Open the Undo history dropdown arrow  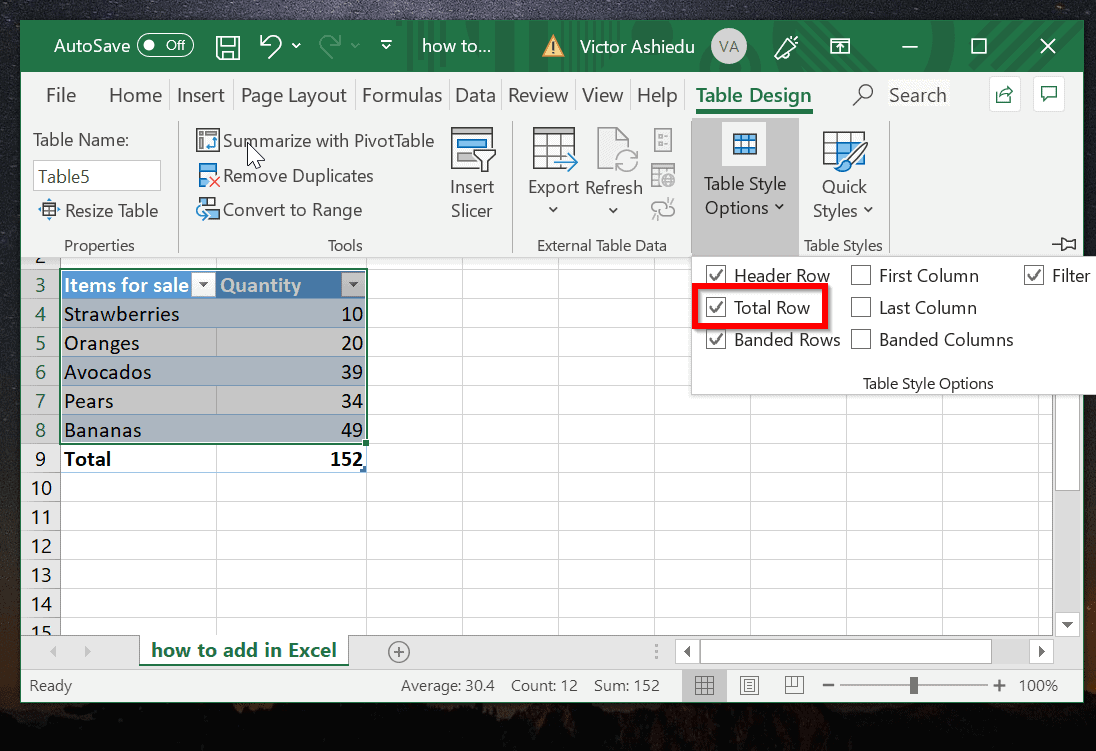296,46
